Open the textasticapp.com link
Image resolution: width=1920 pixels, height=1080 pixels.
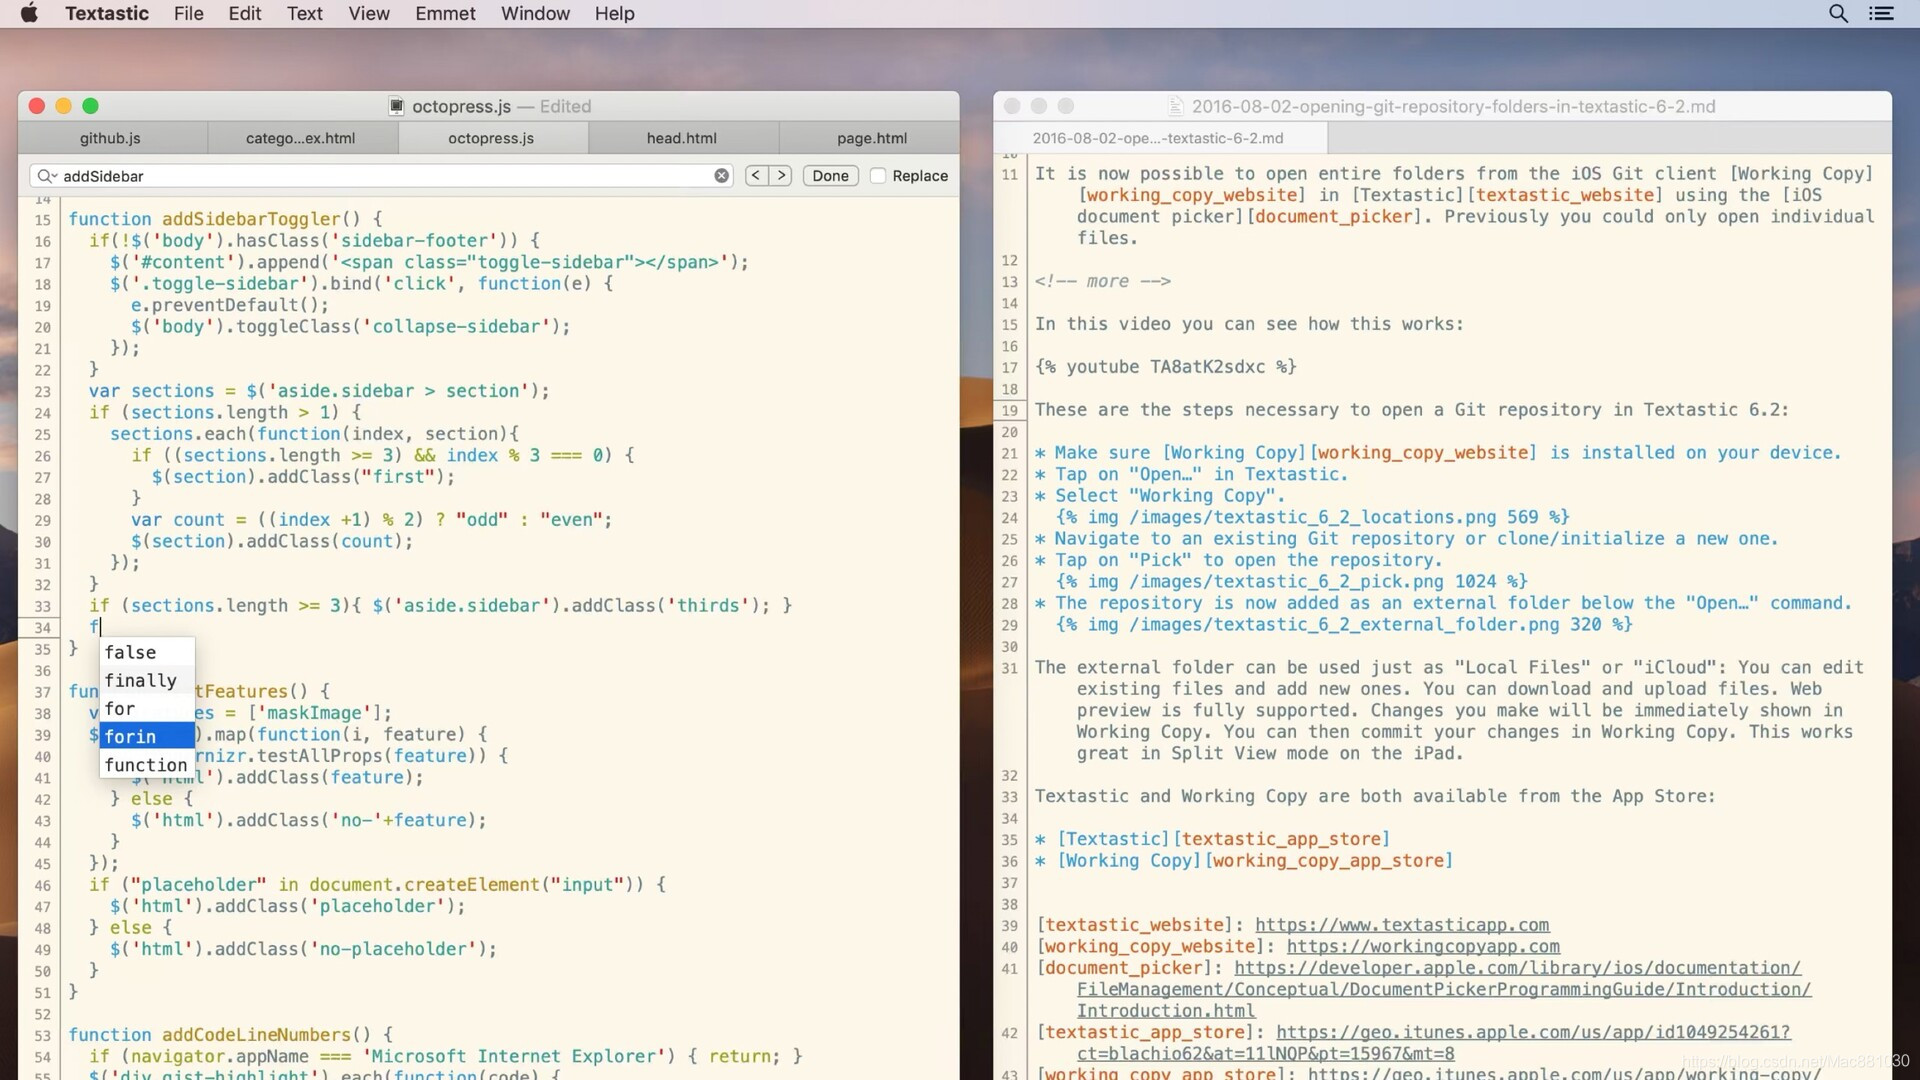click(1401, 925)
